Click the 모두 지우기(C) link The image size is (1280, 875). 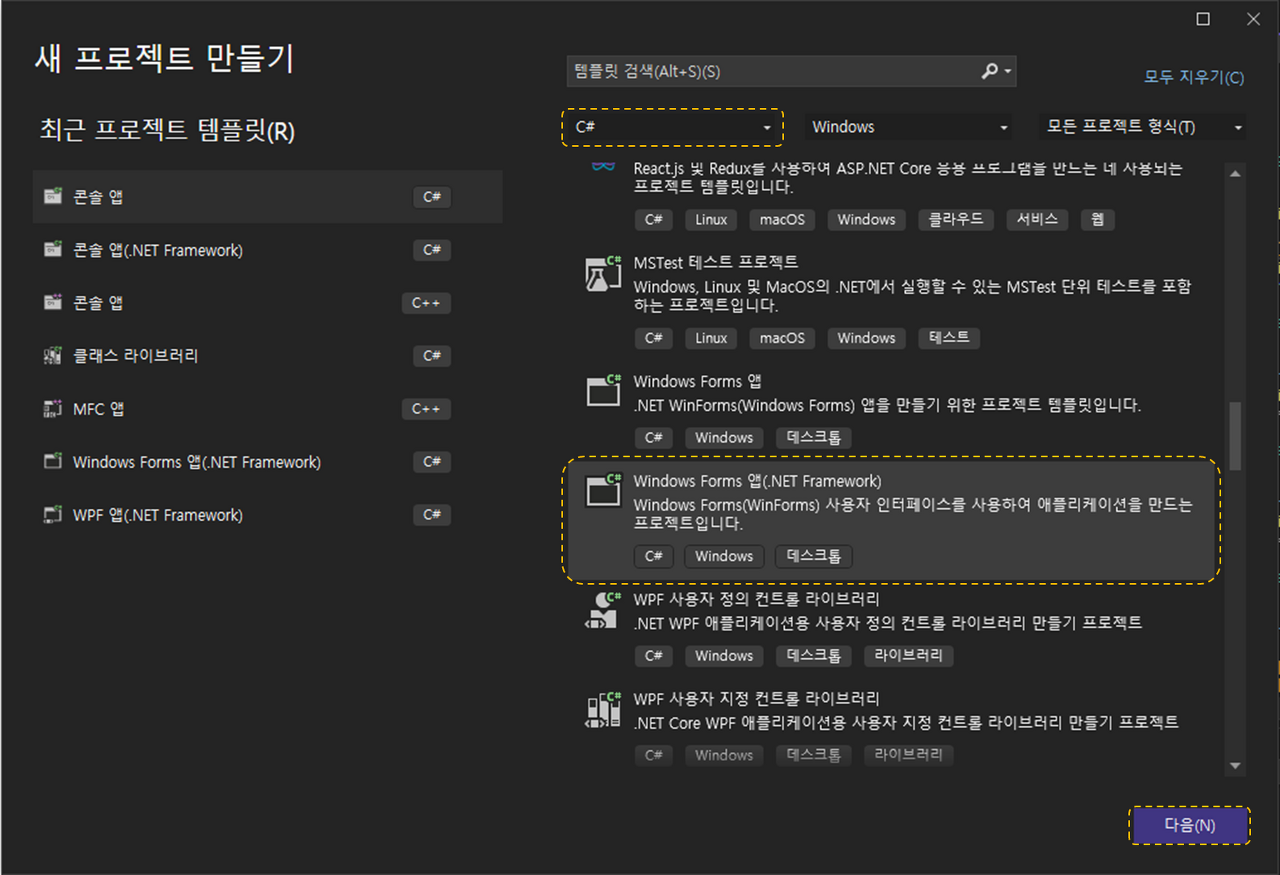pos(1194,77)
